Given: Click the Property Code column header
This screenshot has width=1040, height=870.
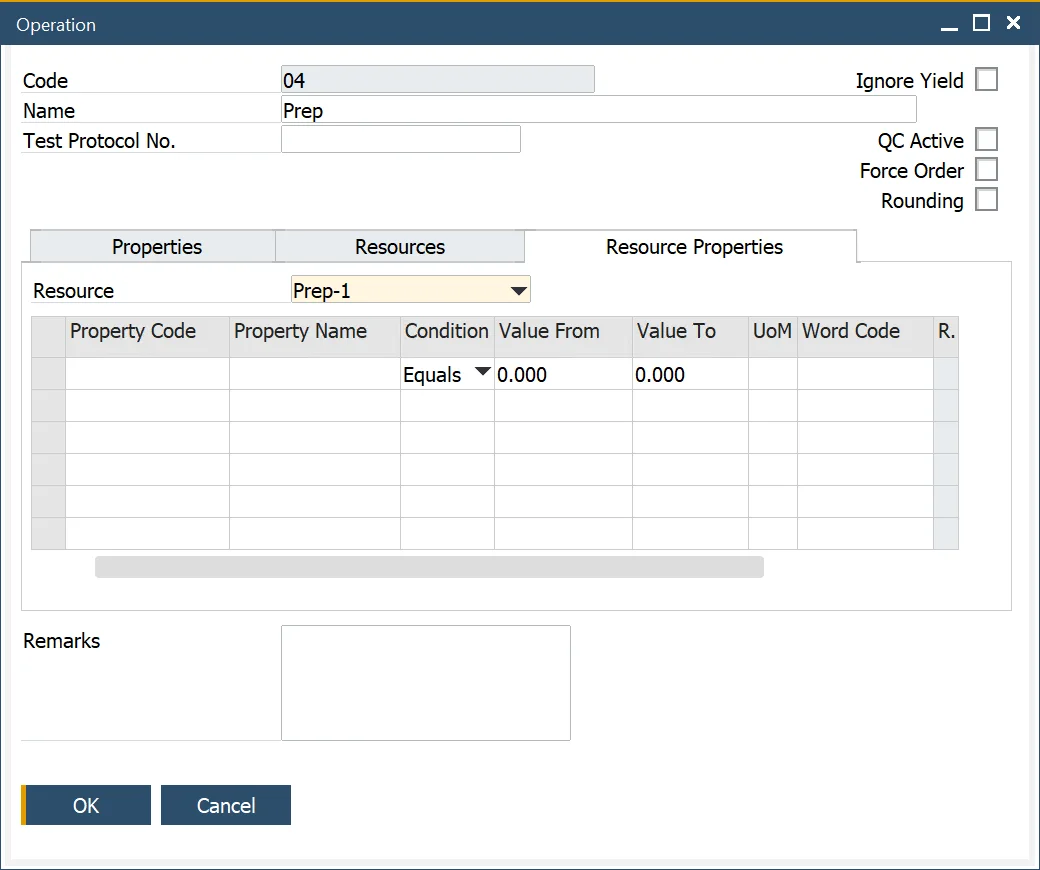Looking at the screenshot, I should (133, 331).
